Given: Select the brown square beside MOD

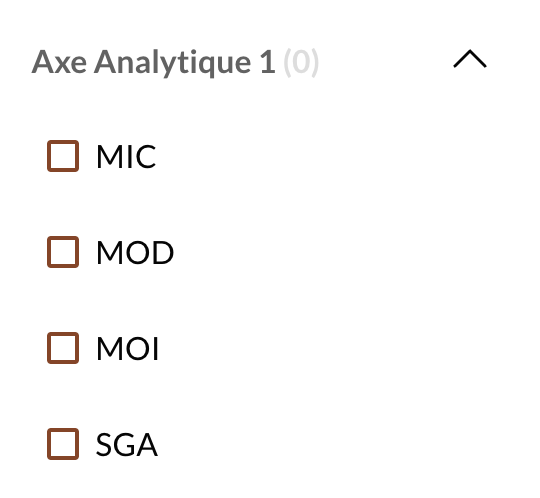Looking at the screenshot, I should 63,252.
